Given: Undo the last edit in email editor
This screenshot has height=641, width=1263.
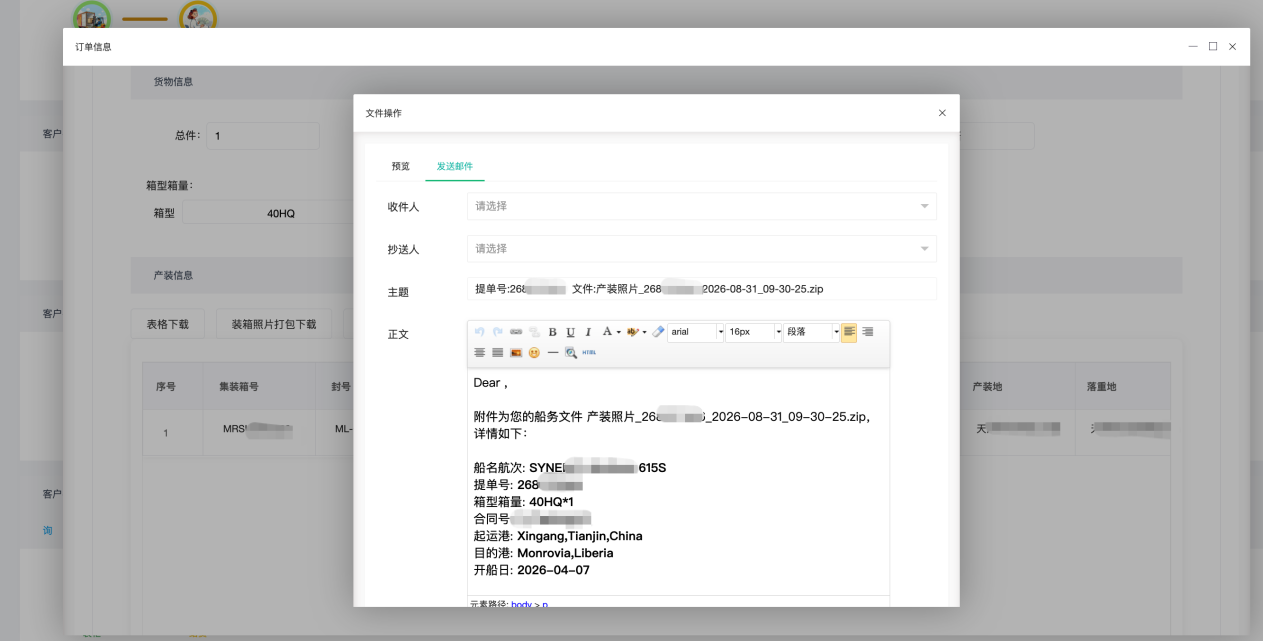Looking at the screenshot, I should 480,332.
